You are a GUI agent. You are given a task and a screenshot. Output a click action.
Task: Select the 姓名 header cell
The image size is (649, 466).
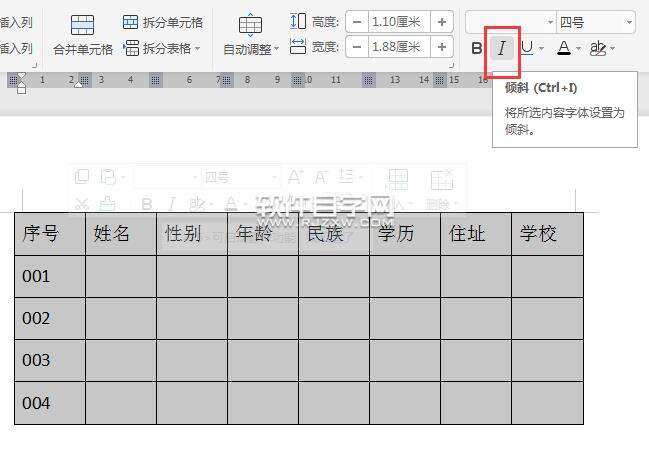[x=121, y=234]
